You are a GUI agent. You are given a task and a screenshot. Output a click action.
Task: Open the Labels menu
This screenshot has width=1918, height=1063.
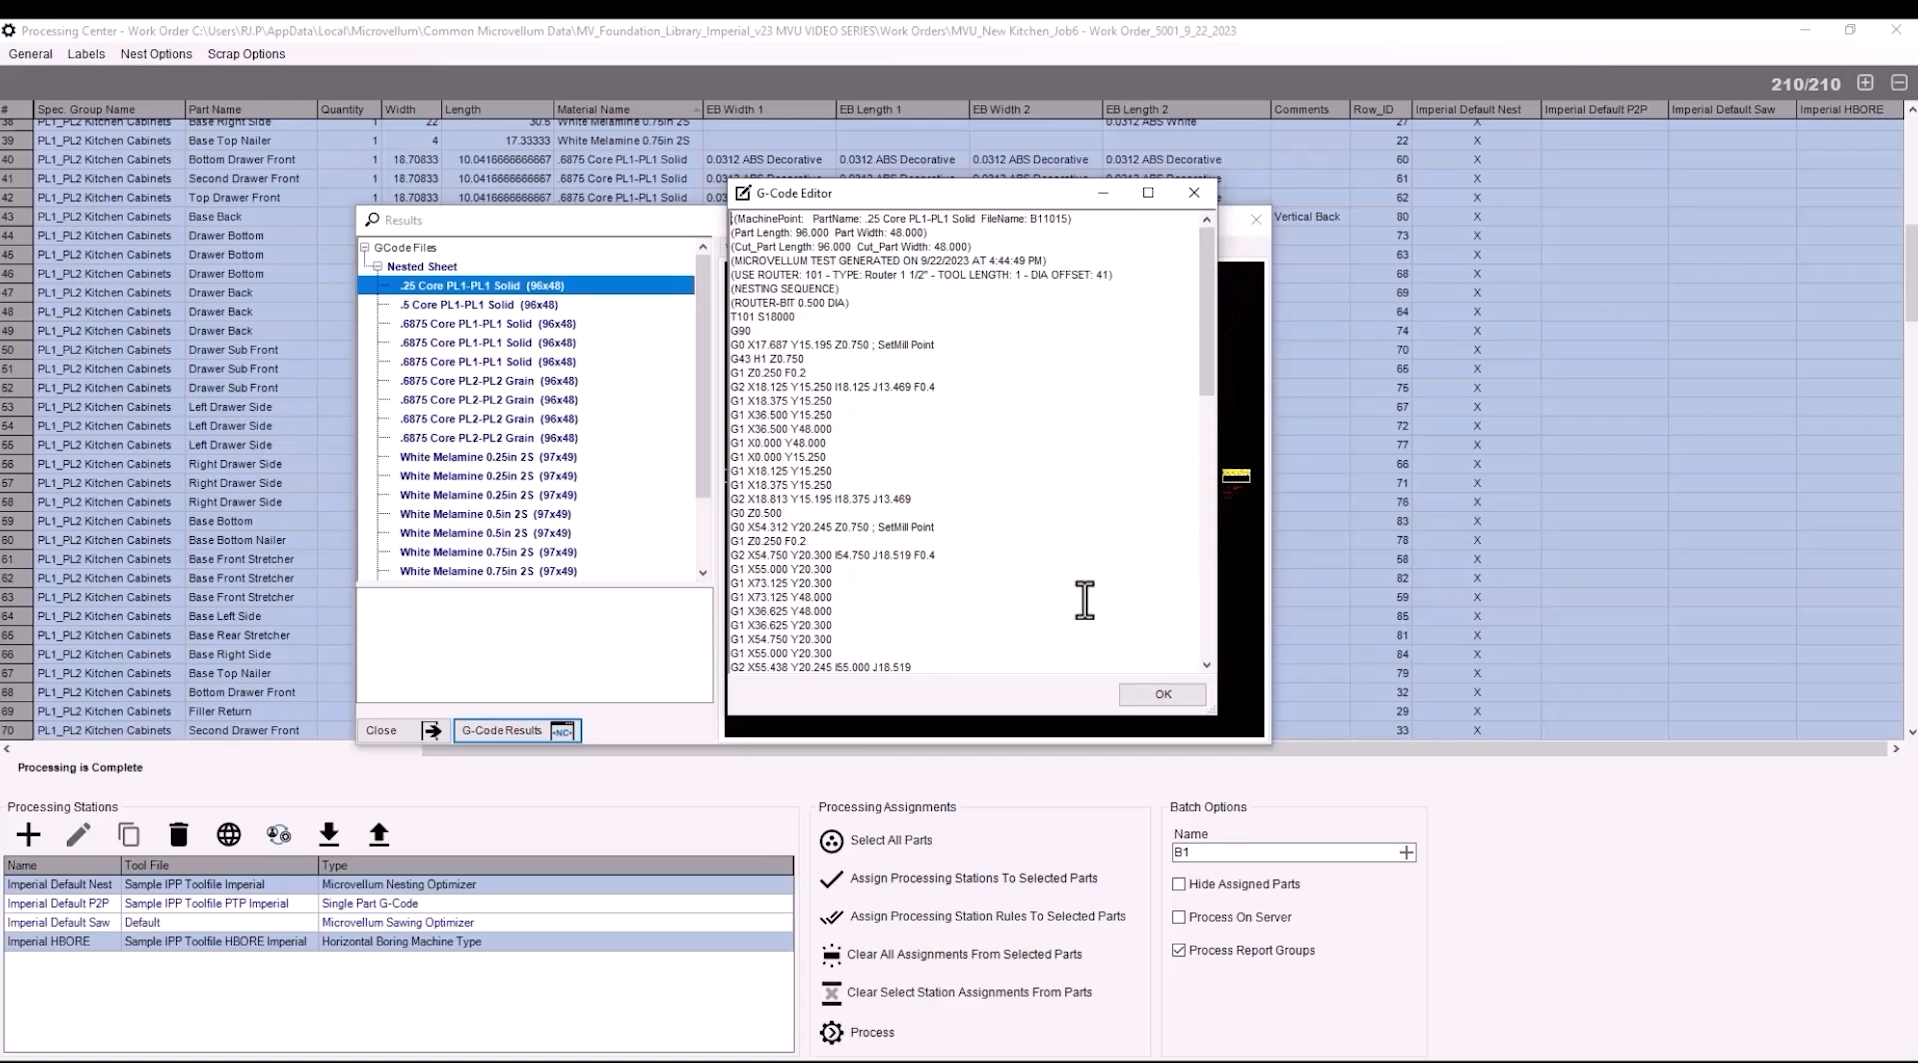(86, 54)
